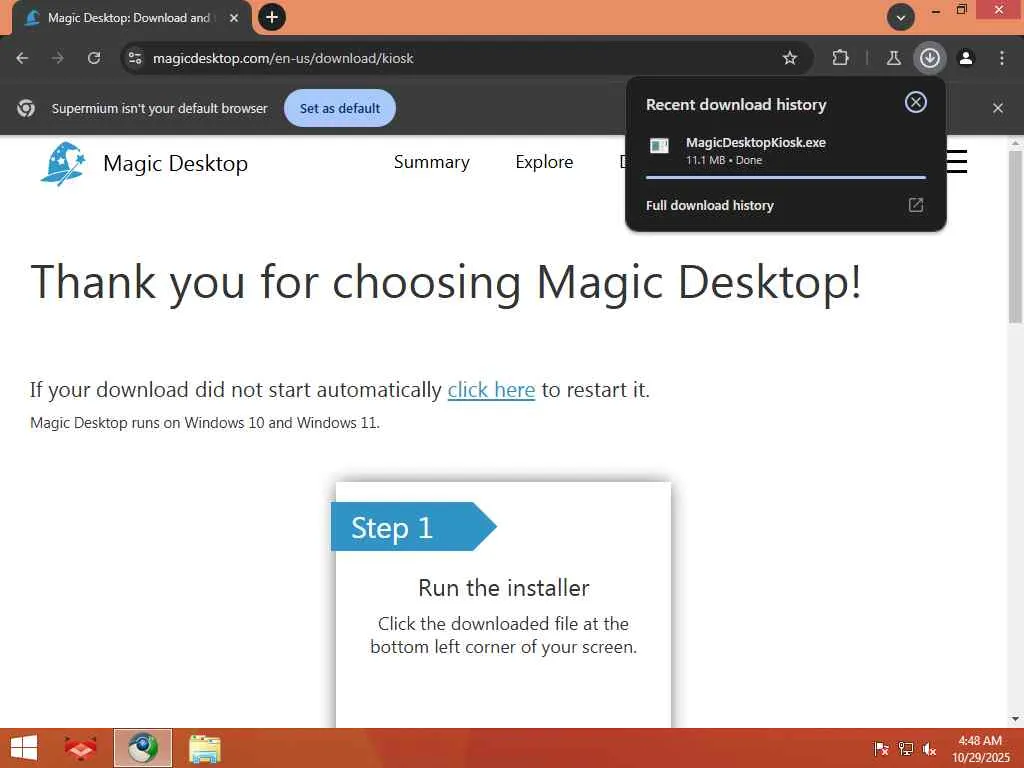Click the Action Center flag tray icon
The width and height of the screenshot is (1024, 768).
(x=881, y=749)
